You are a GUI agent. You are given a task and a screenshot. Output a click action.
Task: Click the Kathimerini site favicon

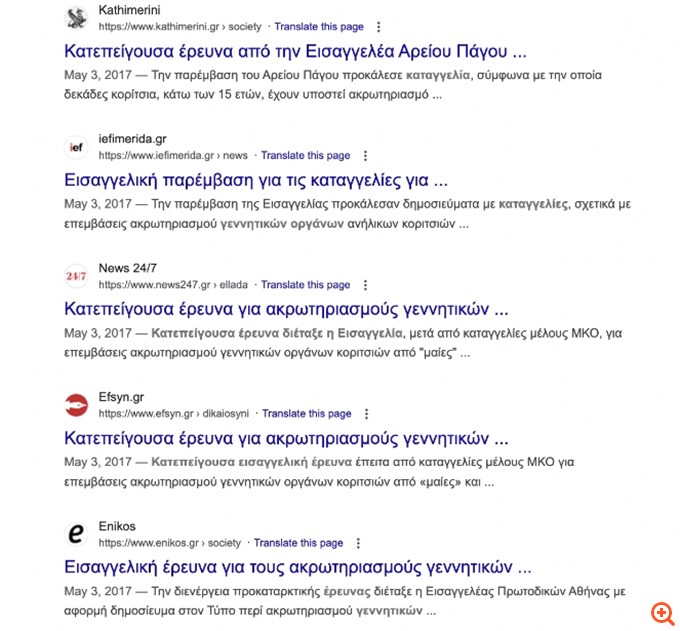coord(77,18)
